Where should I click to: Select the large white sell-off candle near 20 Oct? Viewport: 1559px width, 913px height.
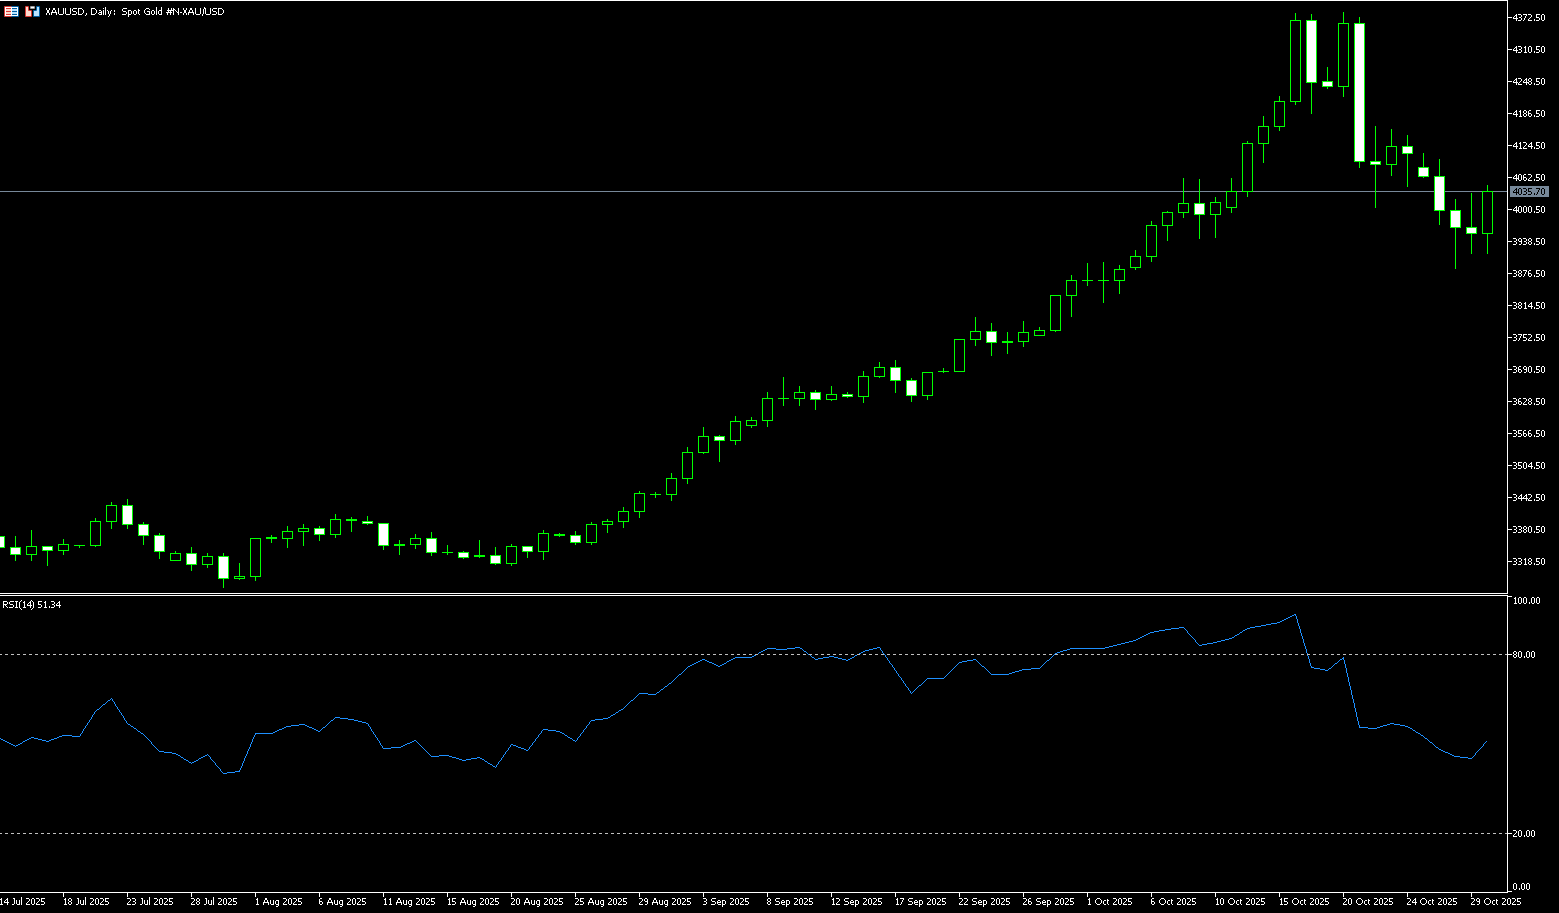pos(1359,92)
